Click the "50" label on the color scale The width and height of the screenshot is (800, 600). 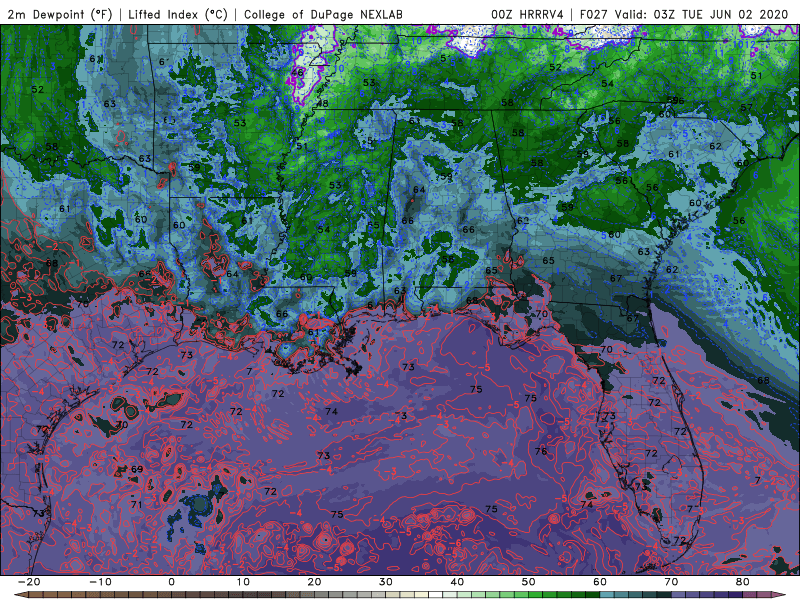pyautogui.click(x=529, y=582)
